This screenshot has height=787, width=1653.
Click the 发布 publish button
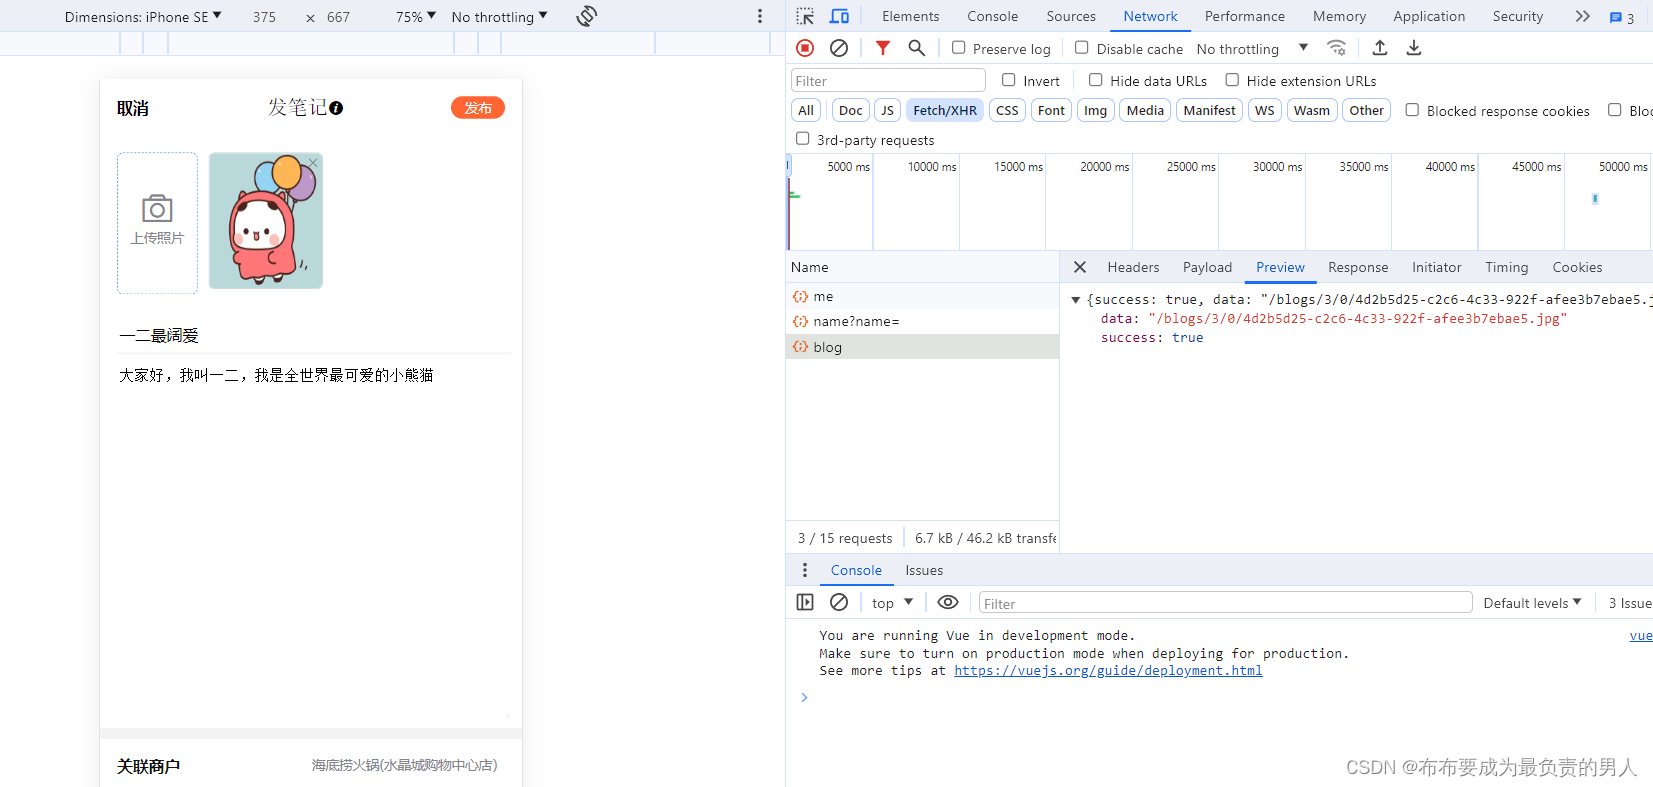478,108
